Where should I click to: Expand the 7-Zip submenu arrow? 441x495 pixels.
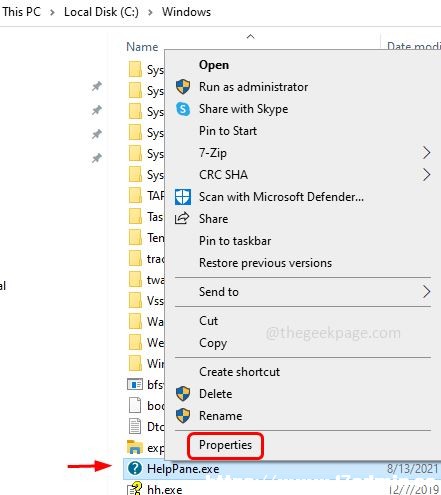(426, 153)
